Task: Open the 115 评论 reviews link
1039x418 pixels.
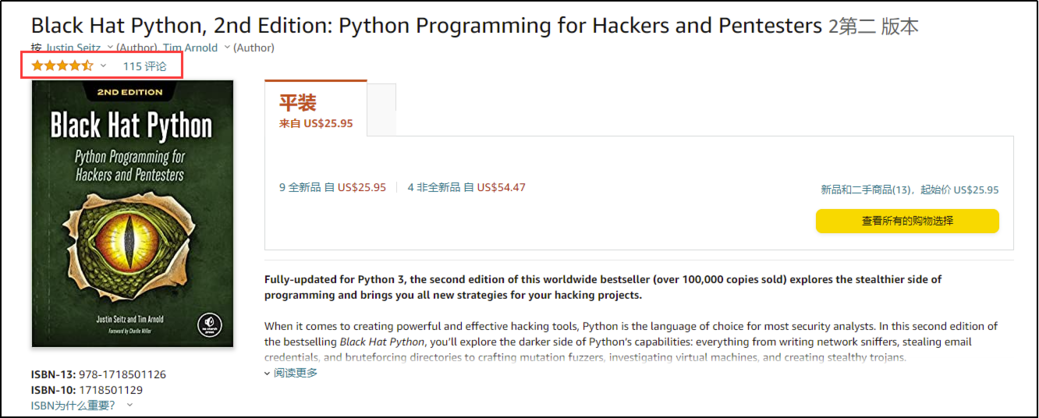Action: [x=144, y=66]
